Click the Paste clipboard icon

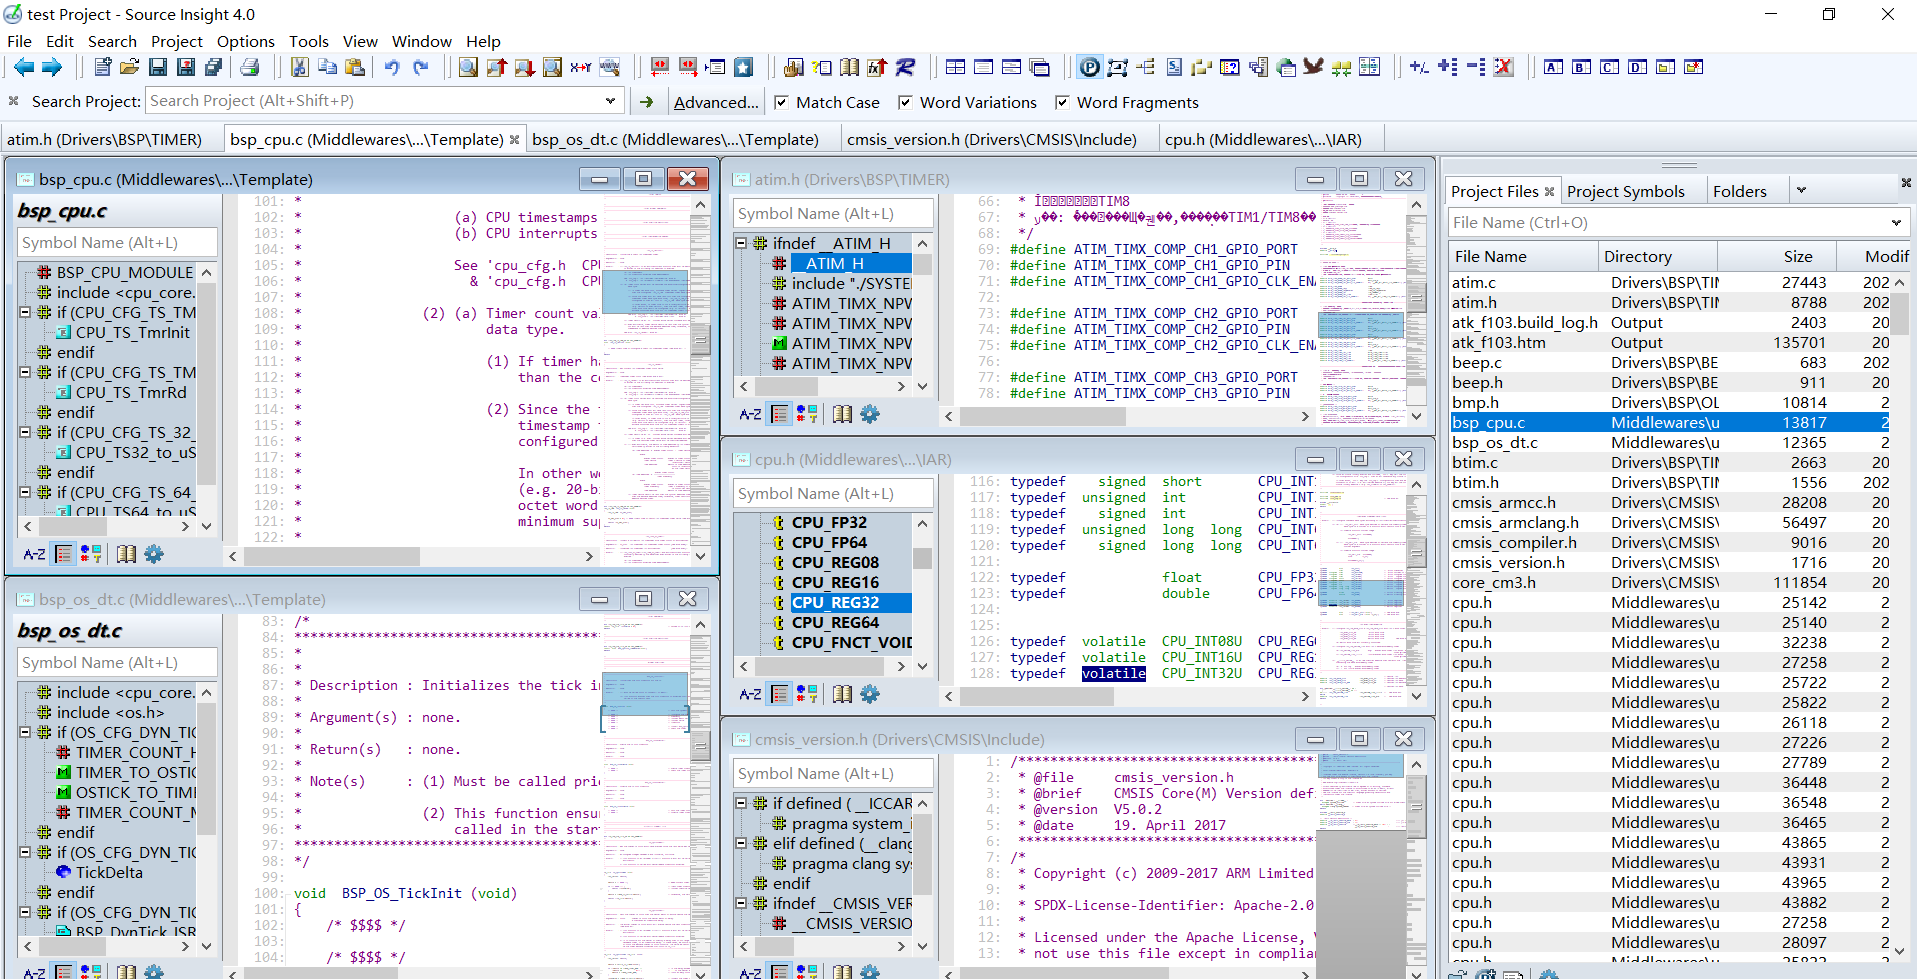355,67
